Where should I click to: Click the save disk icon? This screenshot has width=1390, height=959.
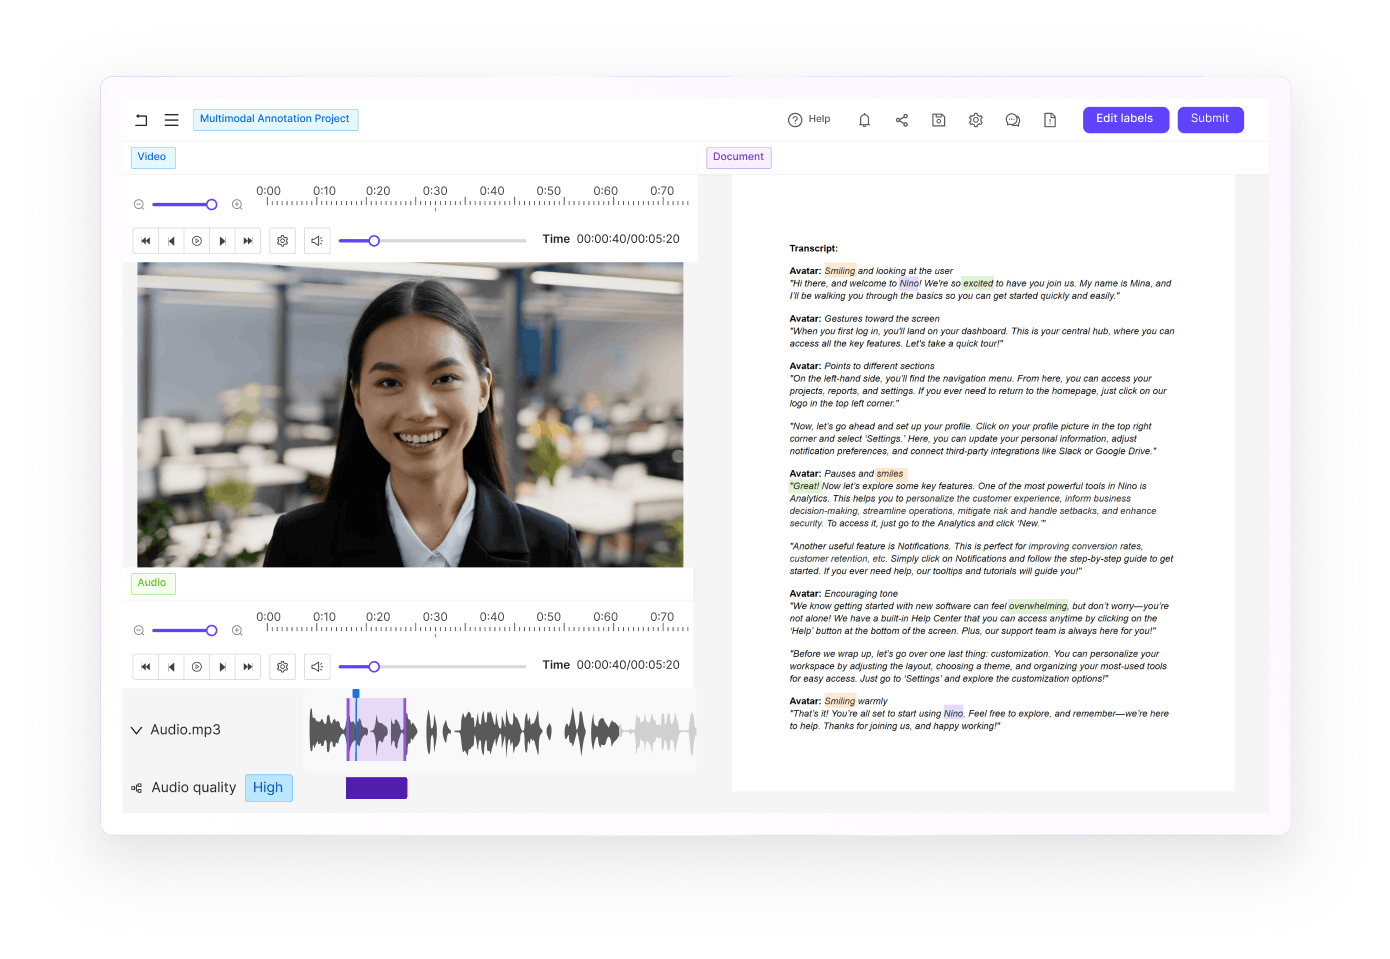coord(939,120)
